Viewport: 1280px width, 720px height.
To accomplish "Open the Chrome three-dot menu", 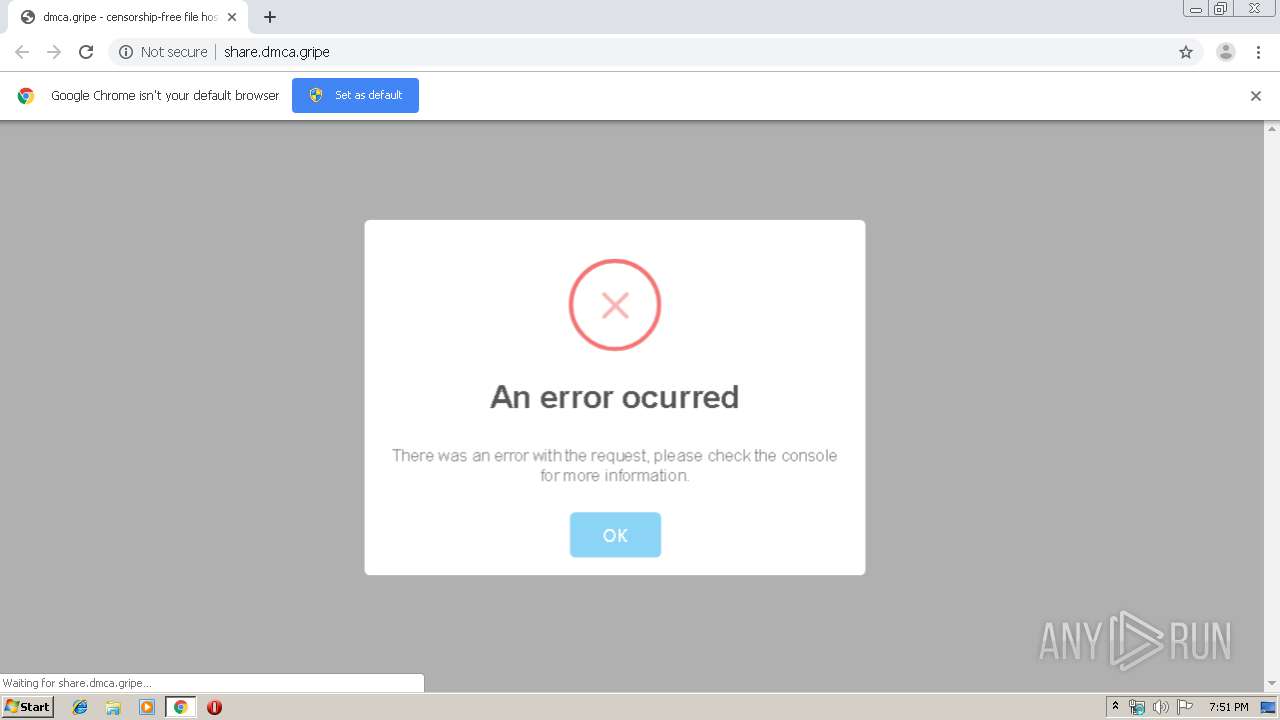I will [1258, 52].
